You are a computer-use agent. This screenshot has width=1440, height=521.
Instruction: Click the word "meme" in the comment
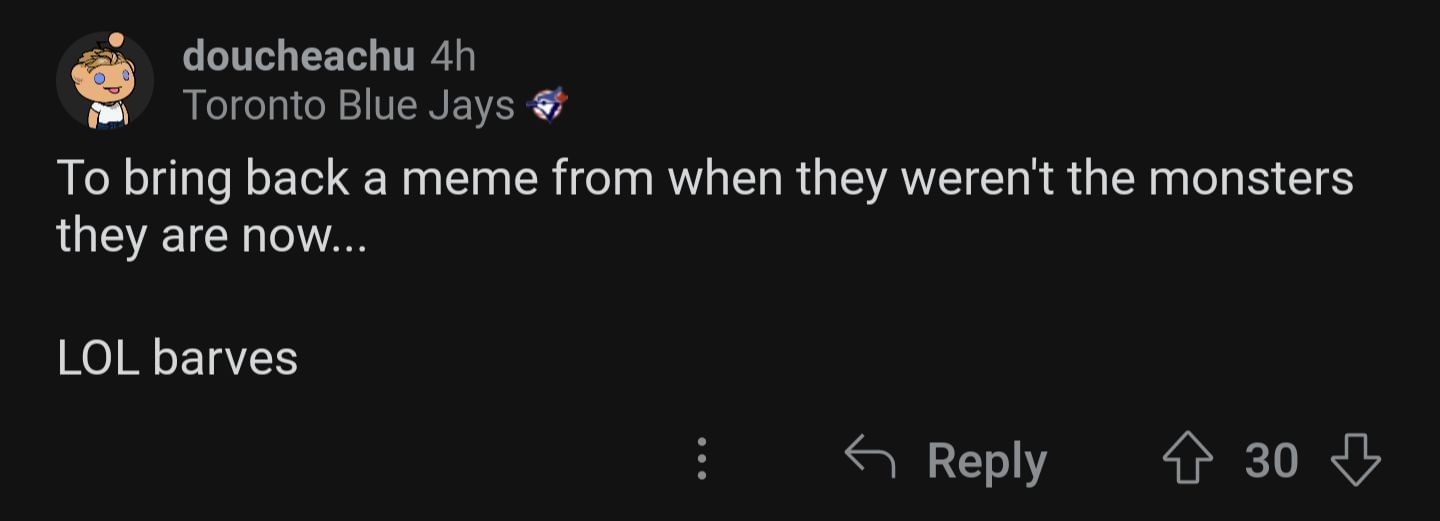(x=469, y=179)
